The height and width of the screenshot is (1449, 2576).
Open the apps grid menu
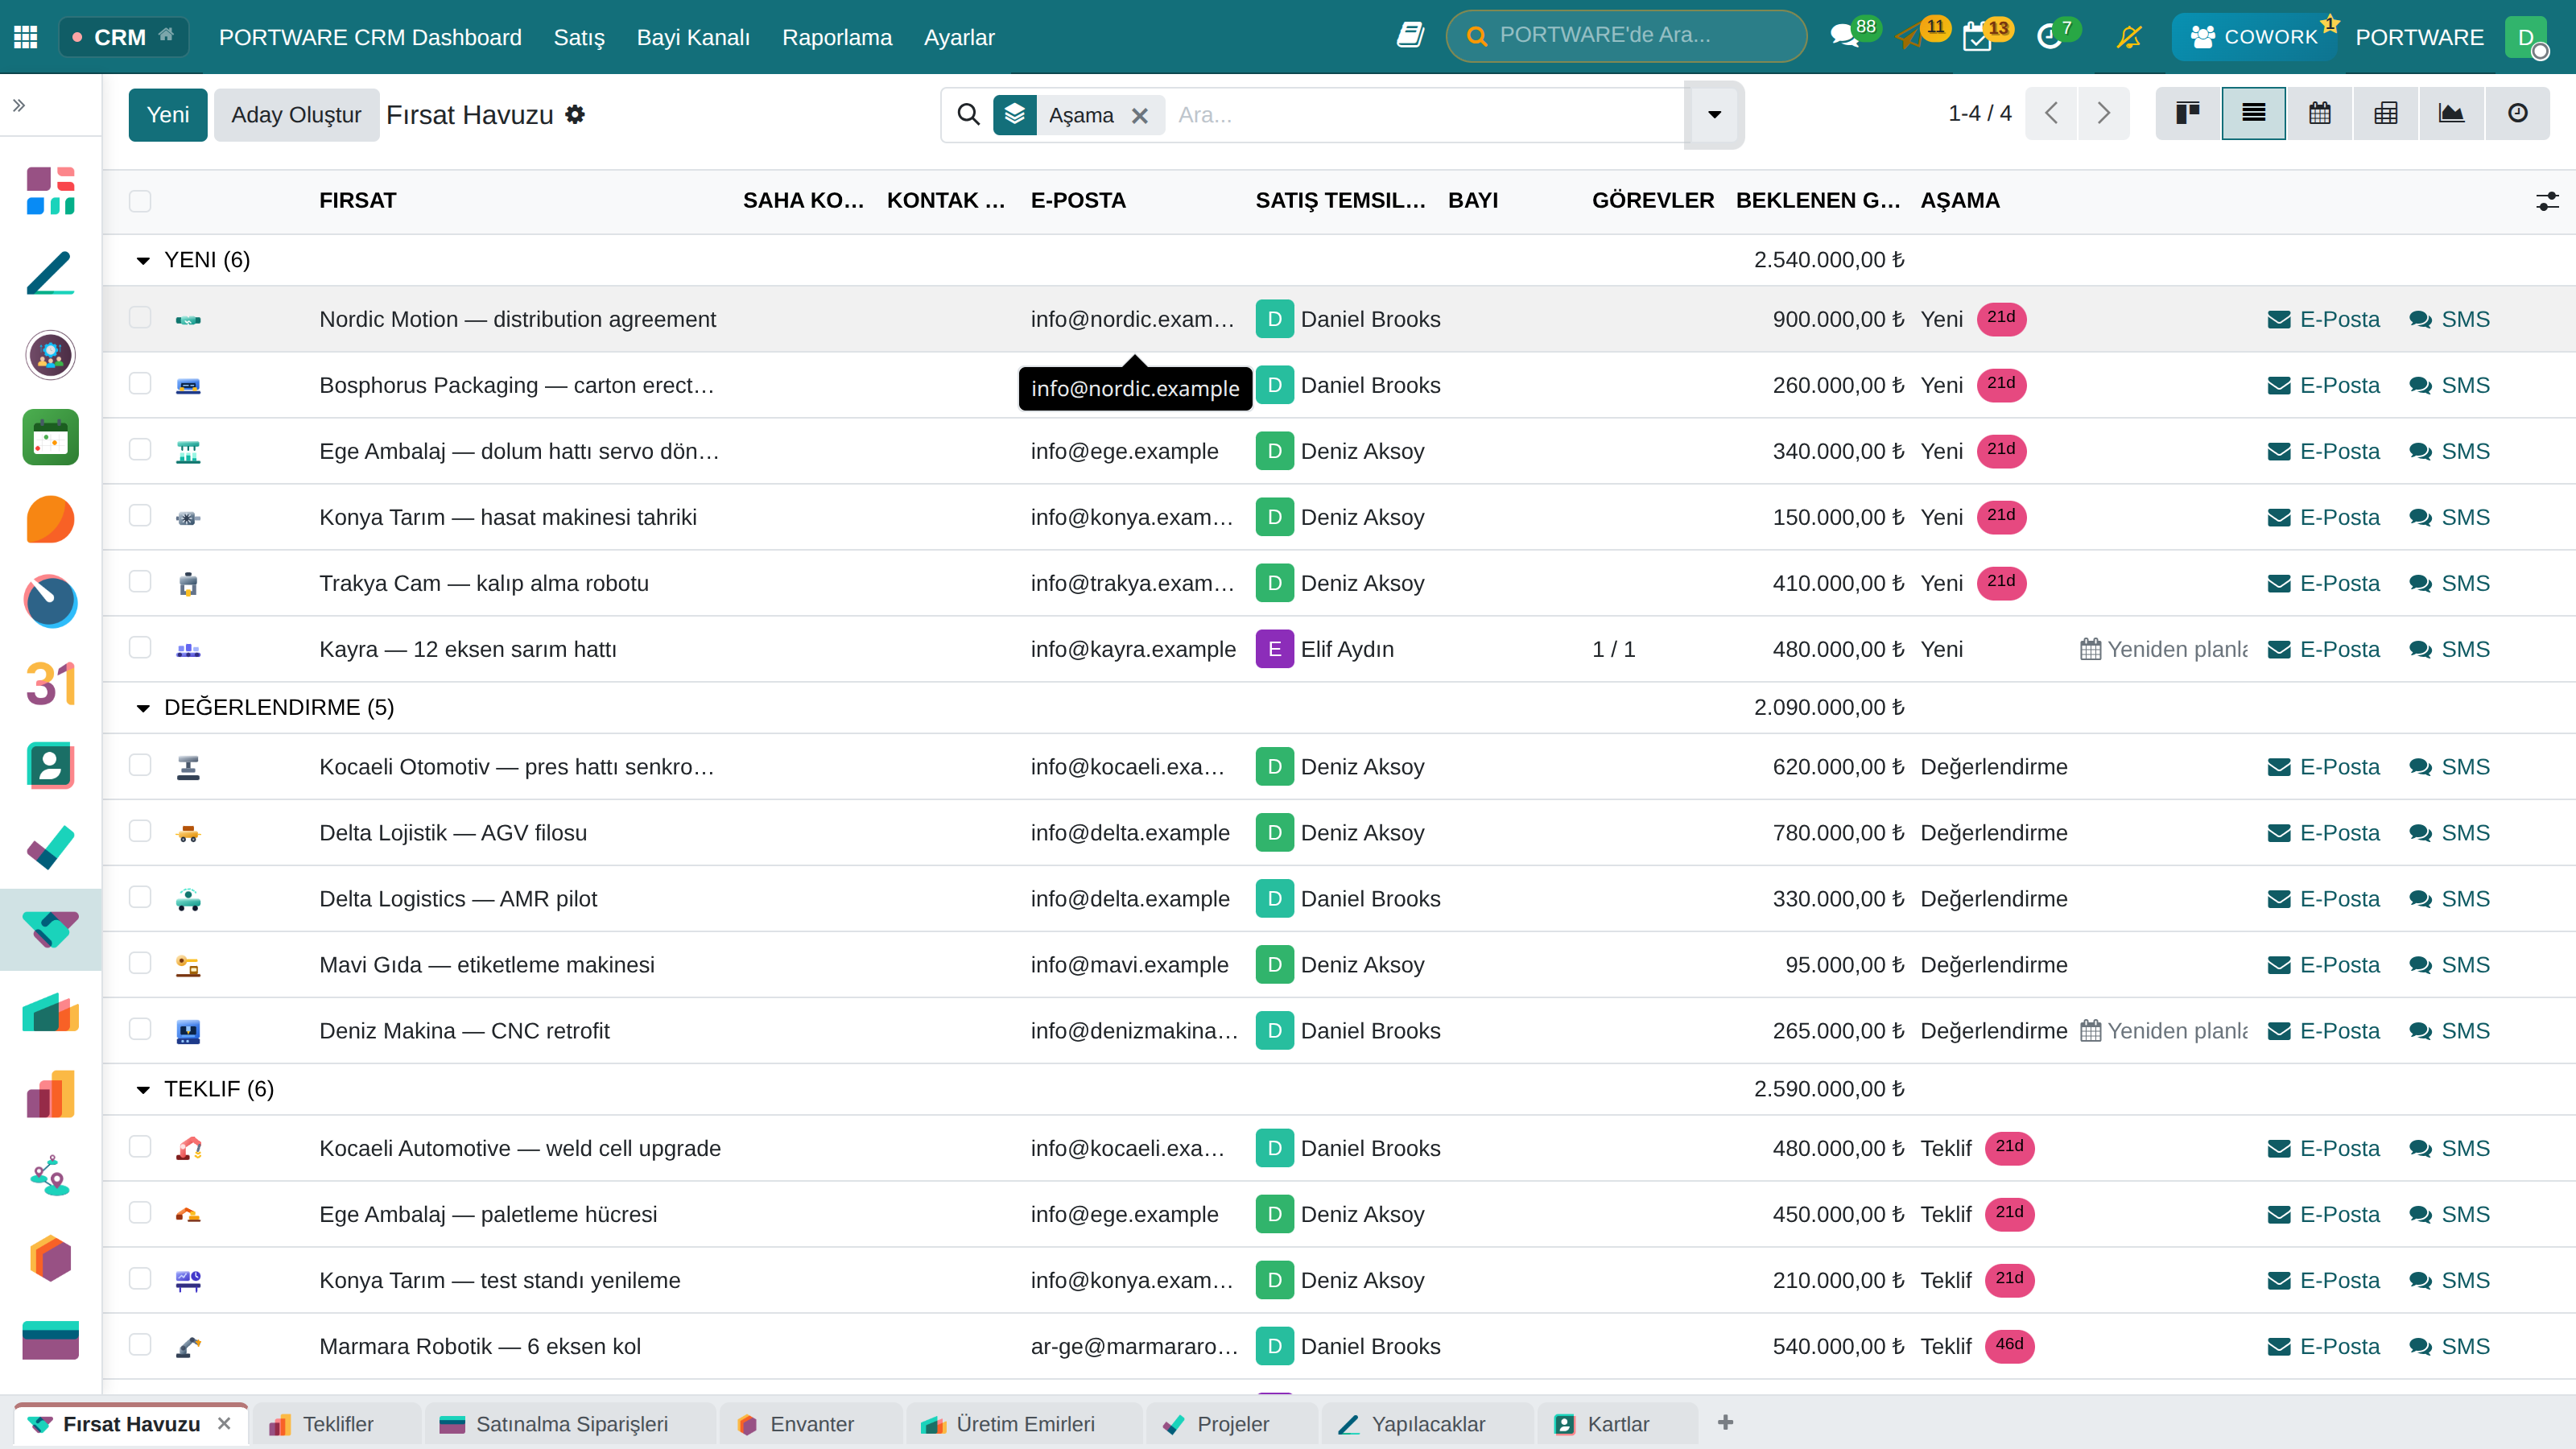pos(26,37)
